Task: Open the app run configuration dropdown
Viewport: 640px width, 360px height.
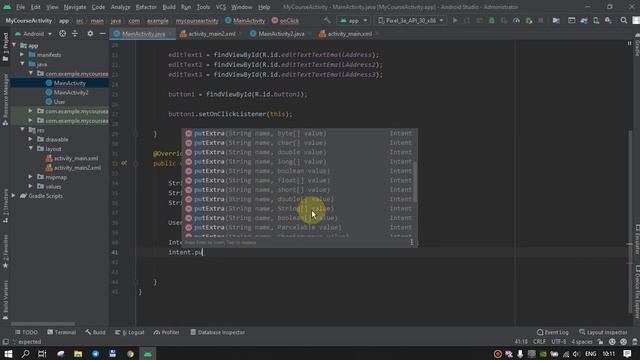Action: tap(353, 20)
